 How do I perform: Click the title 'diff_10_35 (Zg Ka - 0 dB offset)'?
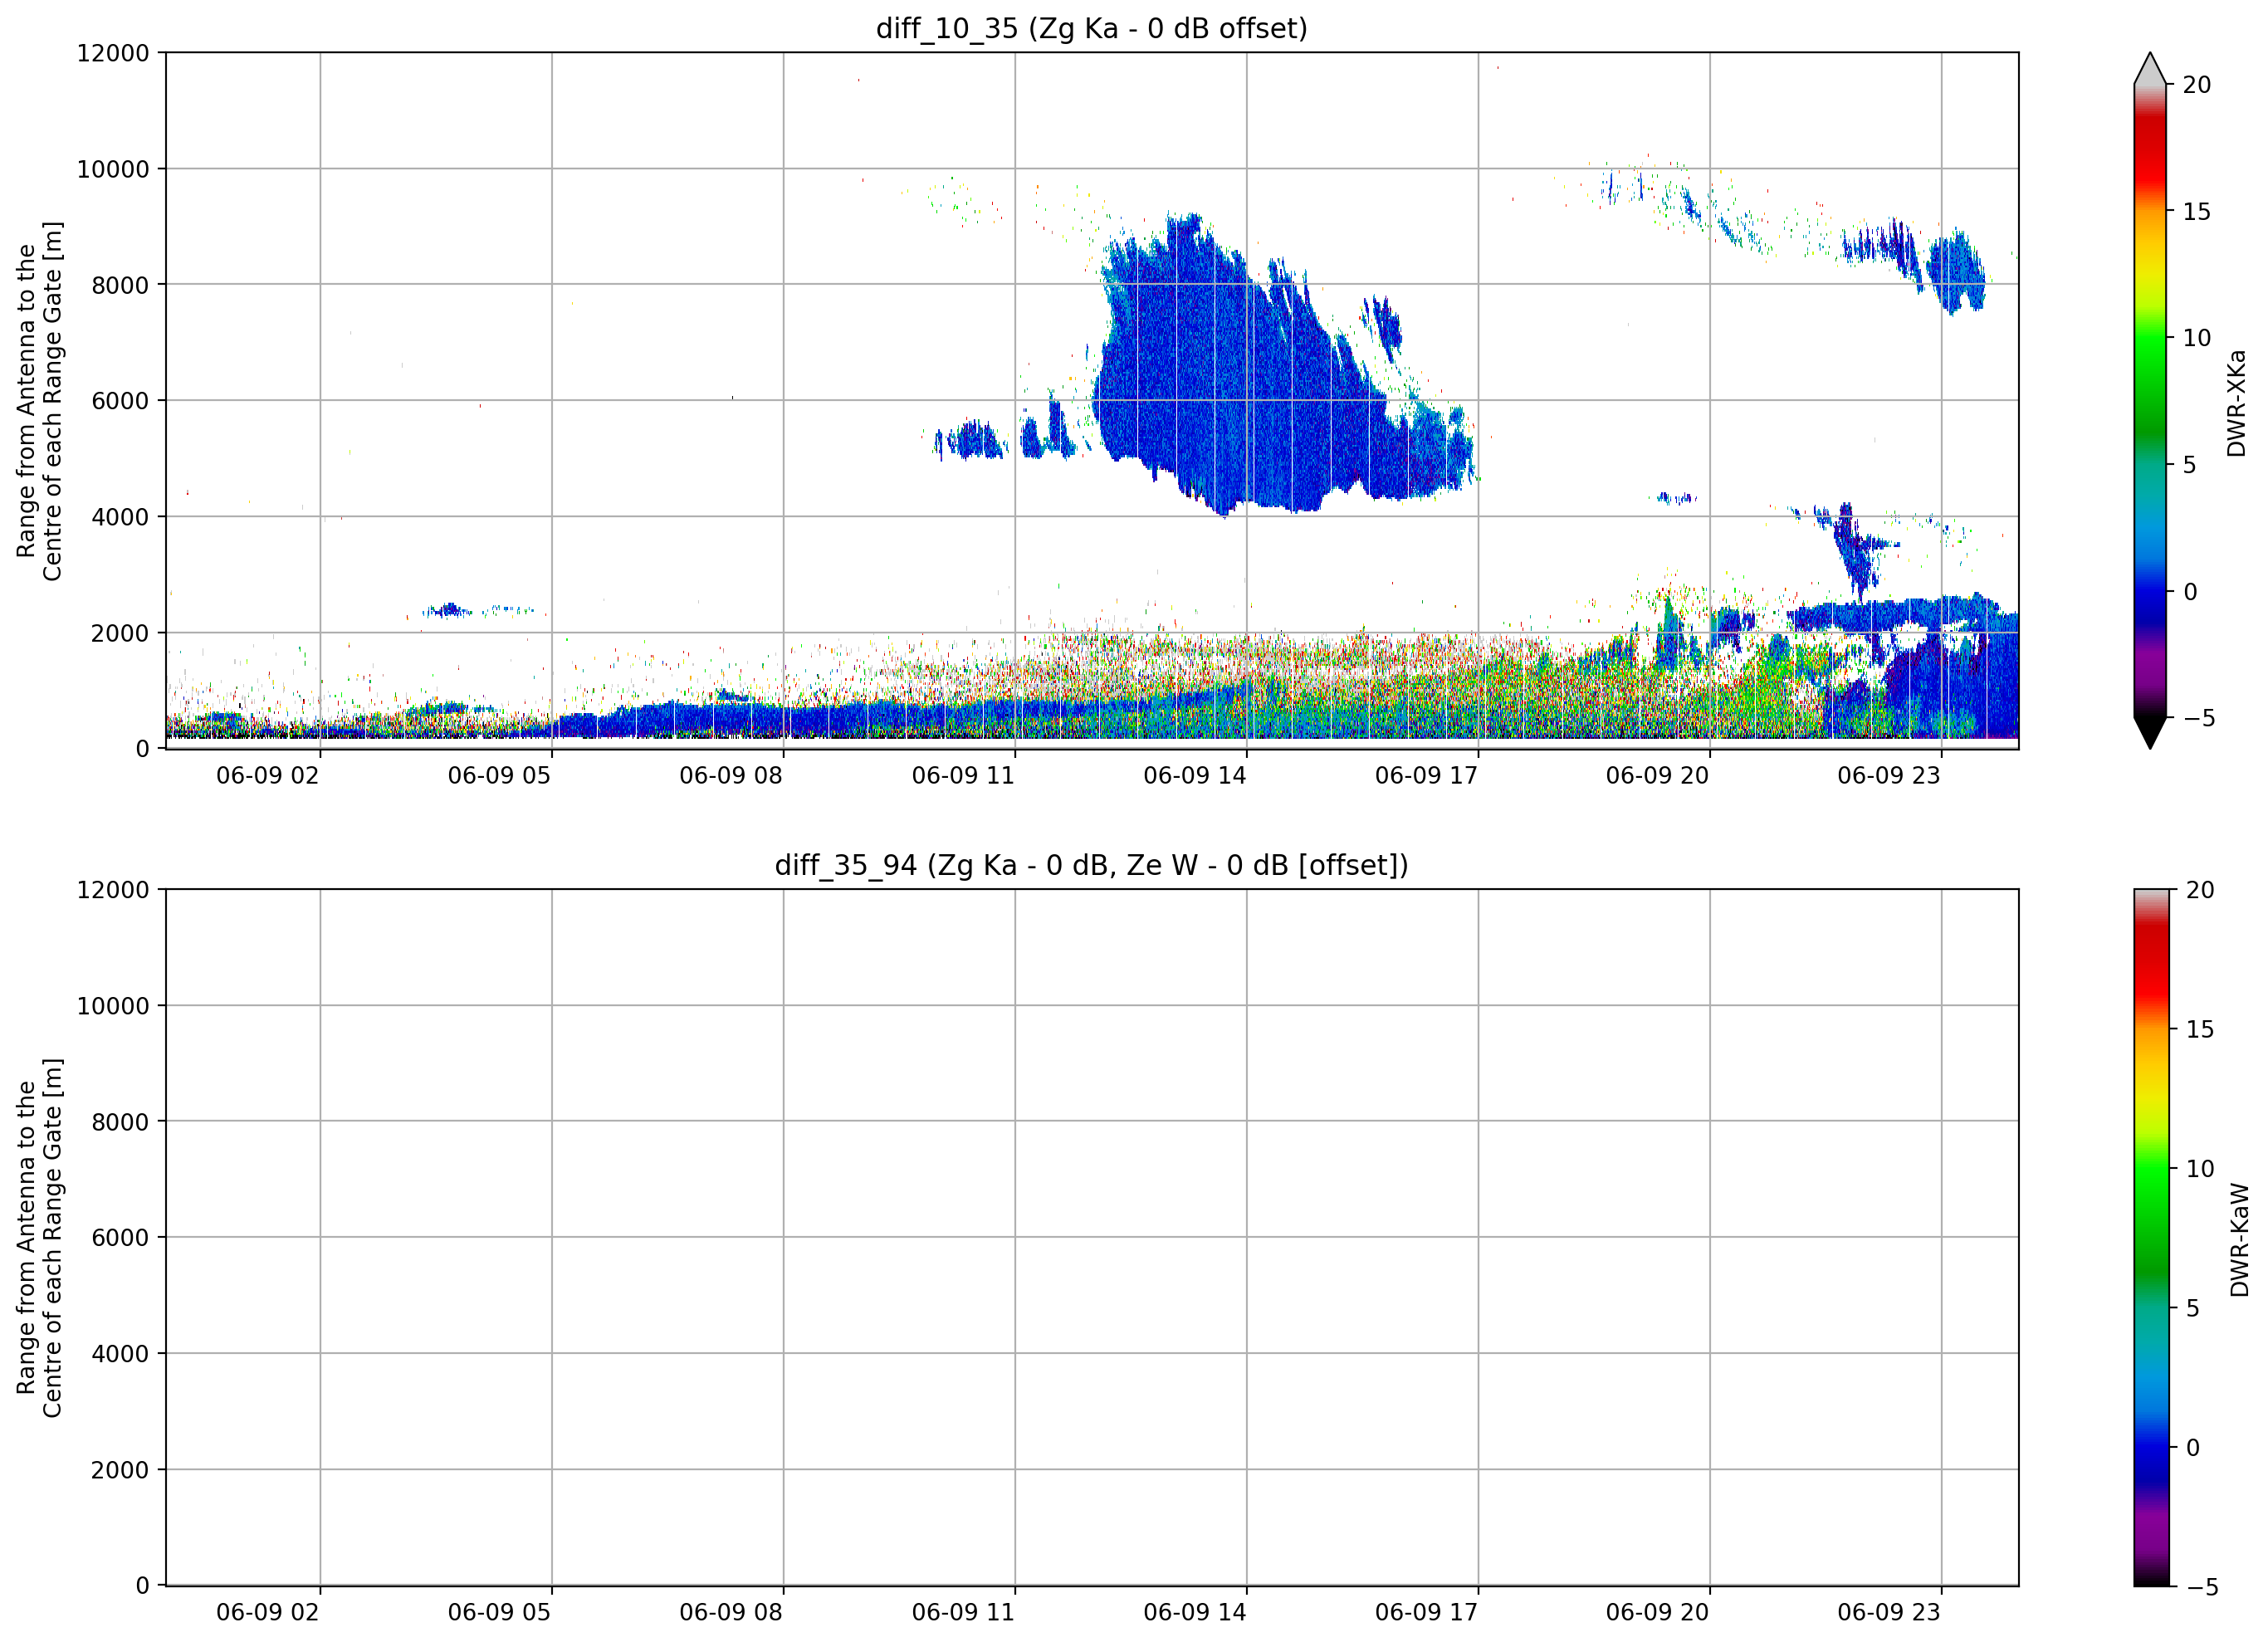click(1091, 28)
